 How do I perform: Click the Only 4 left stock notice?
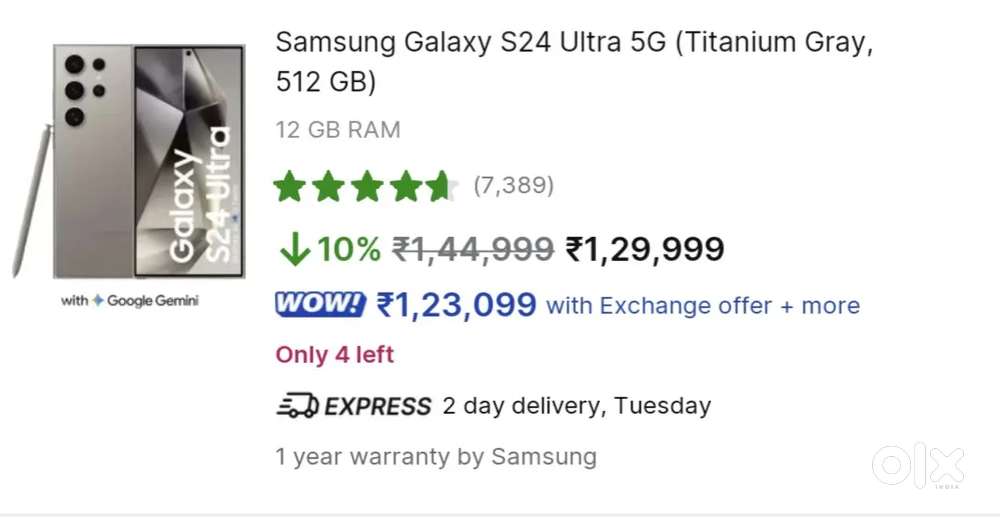tap(335, 355)
